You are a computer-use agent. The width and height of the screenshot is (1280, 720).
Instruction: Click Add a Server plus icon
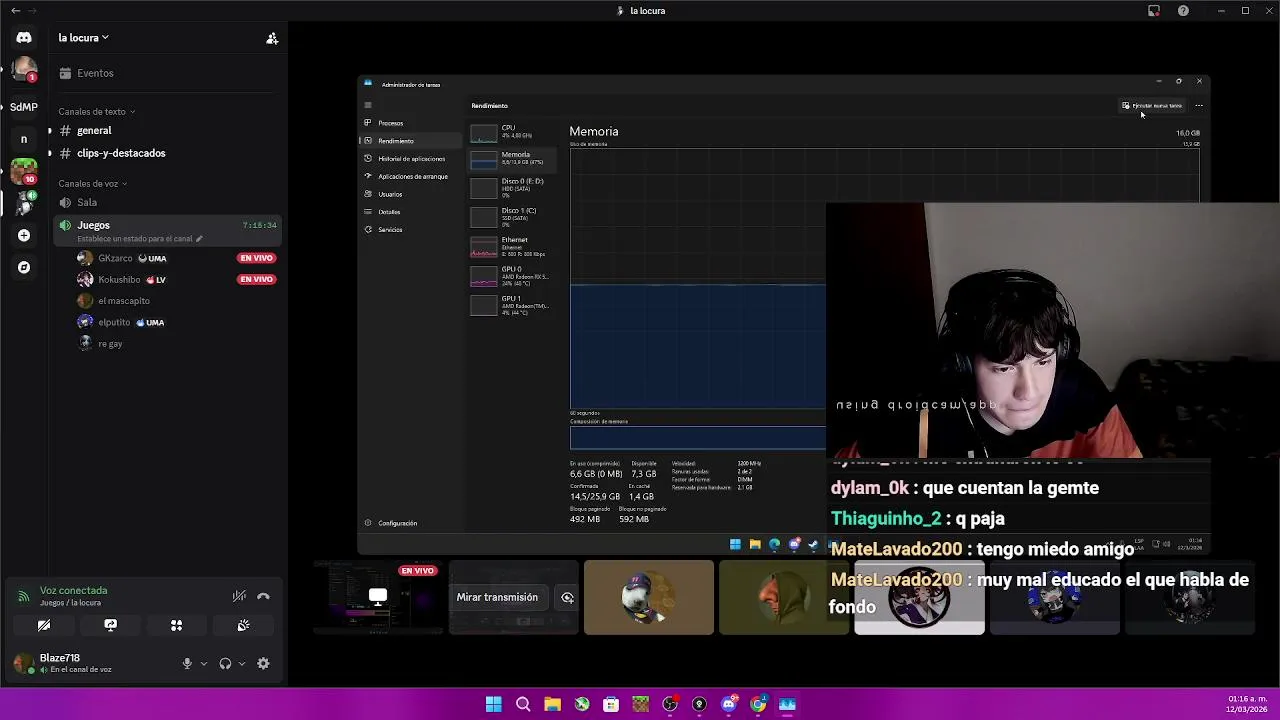[x=24, y=235]
